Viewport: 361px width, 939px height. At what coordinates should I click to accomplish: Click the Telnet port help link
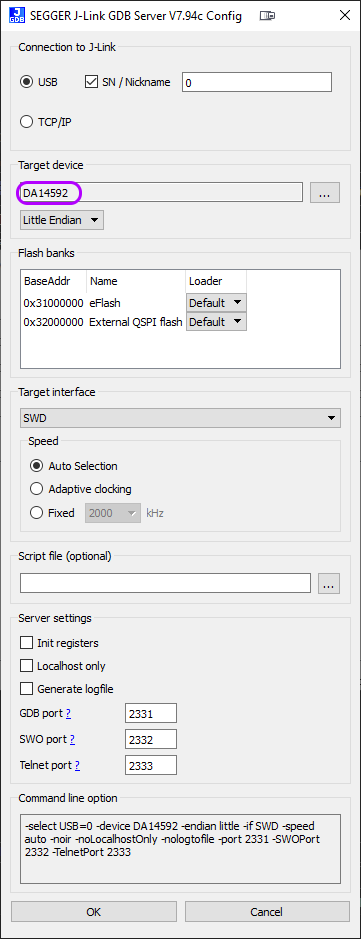[x=77, y=765]
